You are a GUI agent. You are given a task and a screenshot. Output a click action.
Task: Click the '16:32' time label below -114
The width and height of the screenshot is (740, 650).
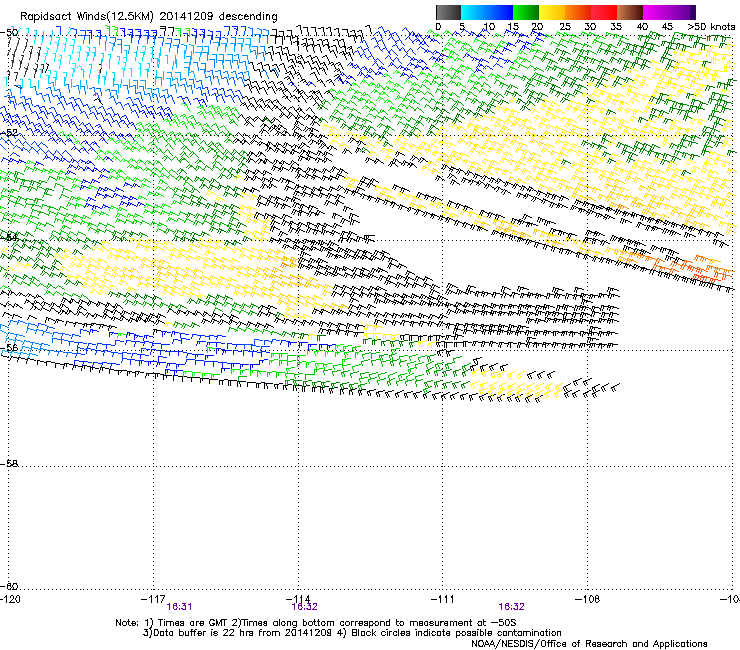[304, 607]
